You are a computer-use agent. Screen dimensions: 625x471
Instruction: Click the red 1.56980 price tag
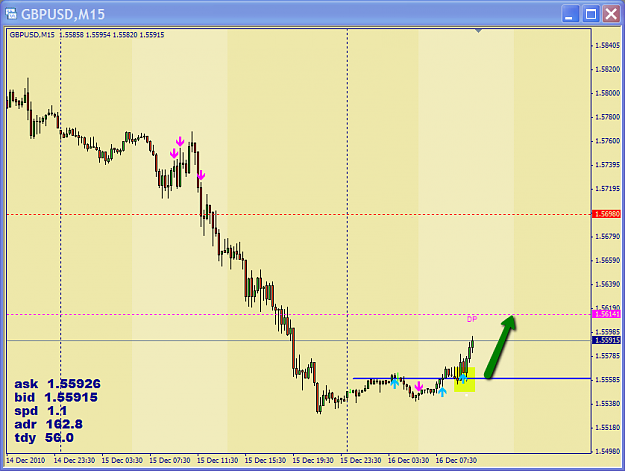[607, 214]
